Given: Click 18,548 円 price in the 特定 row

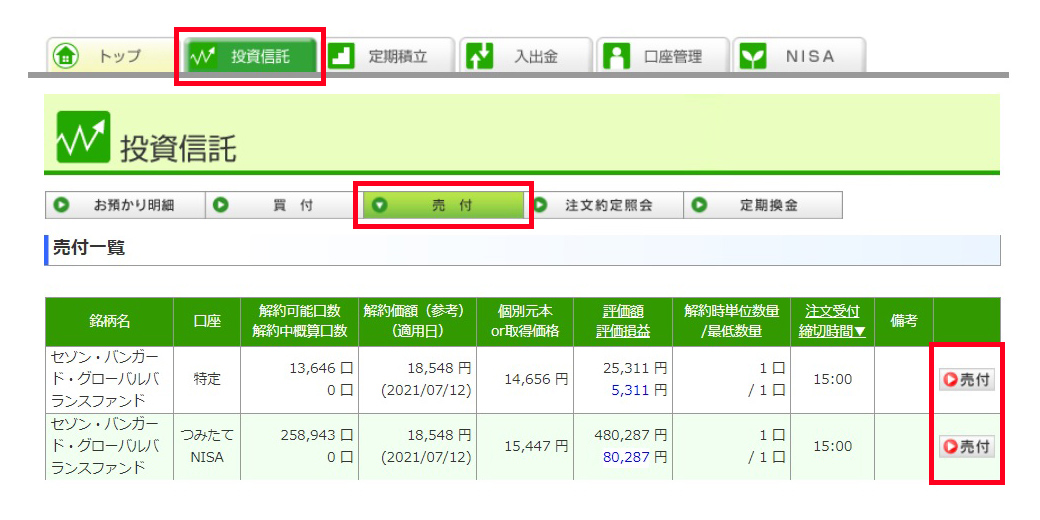Looking at the screenshot, I should point(438,369).
